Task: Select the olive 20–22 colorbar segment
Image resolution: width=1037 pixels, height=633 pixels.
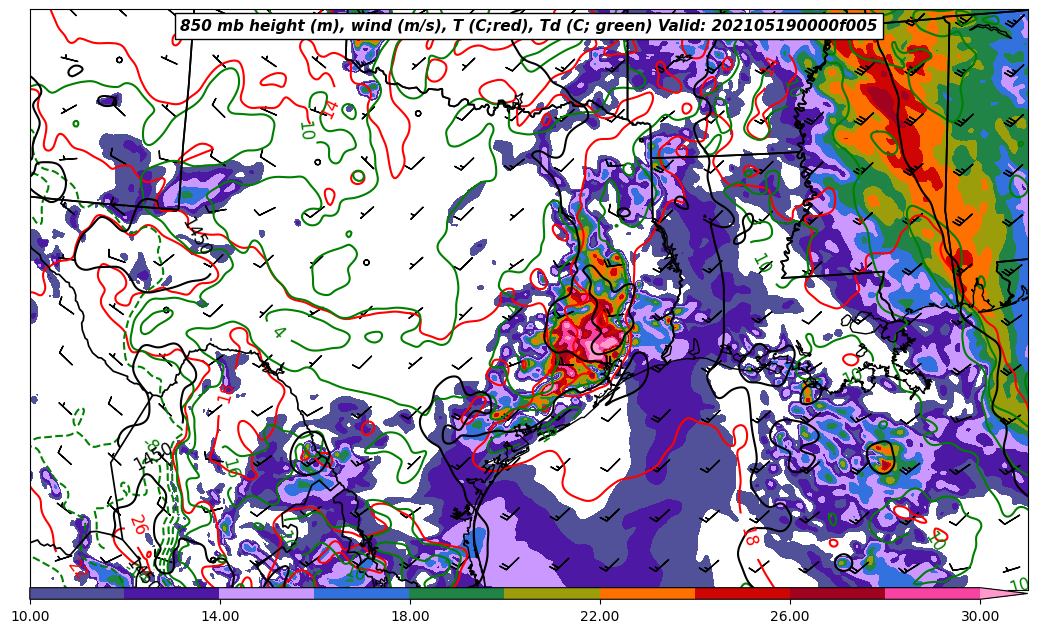Action: pyautogui.click(x=552, y=593)
